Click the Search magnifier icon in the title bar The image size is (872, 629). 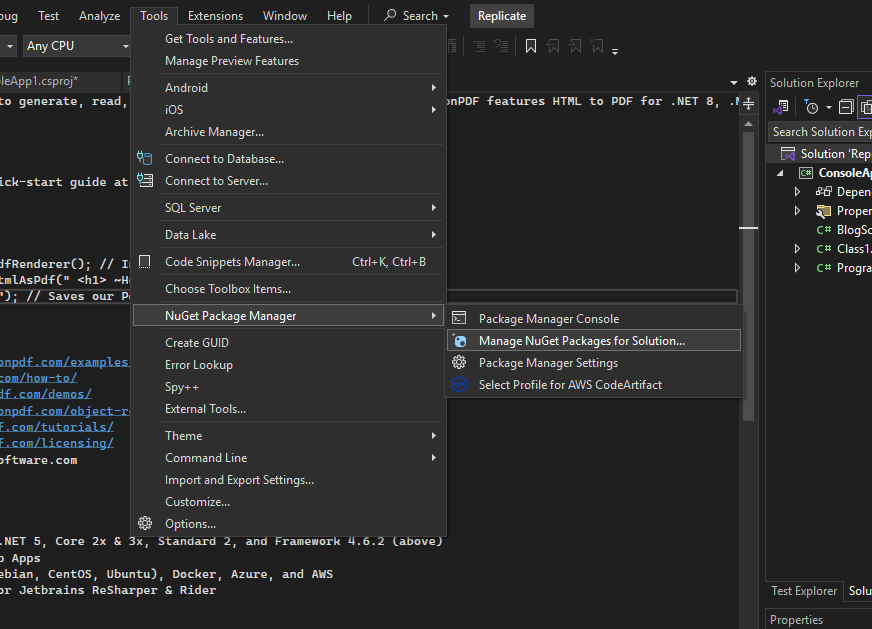click(390, 15)
